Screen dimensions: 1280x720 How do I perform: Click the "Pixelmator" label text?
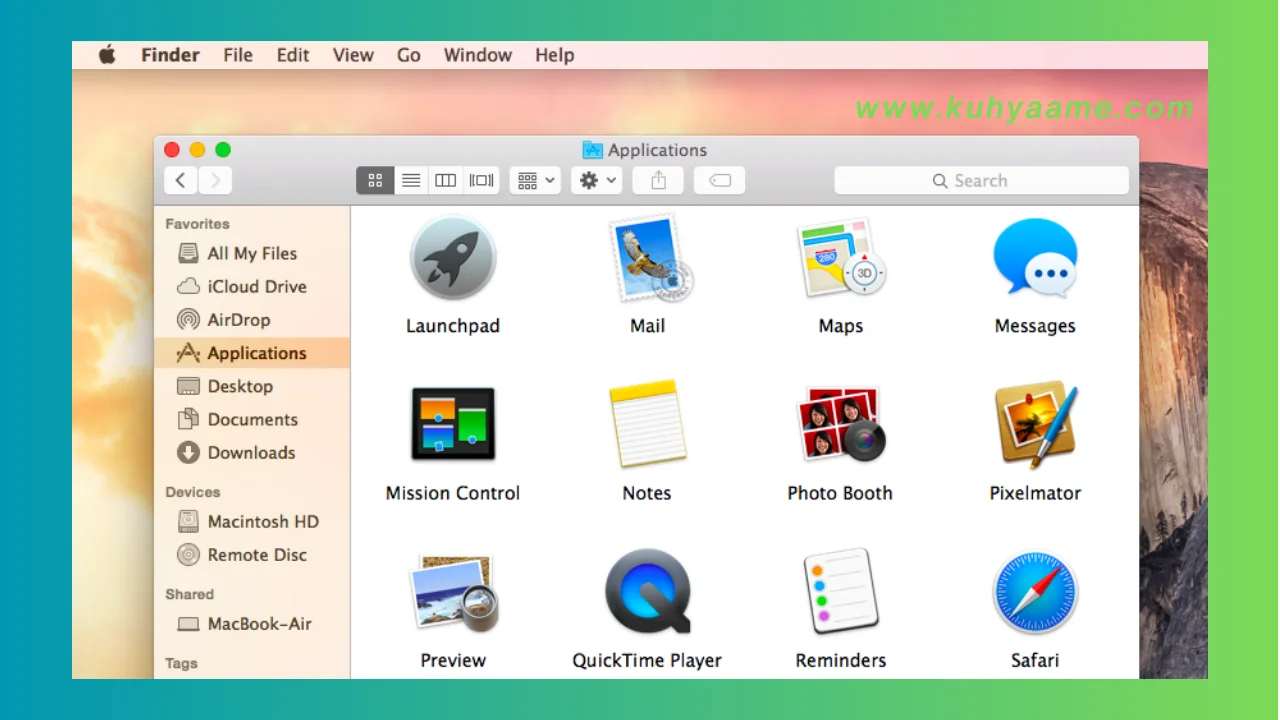(1035, 493)
